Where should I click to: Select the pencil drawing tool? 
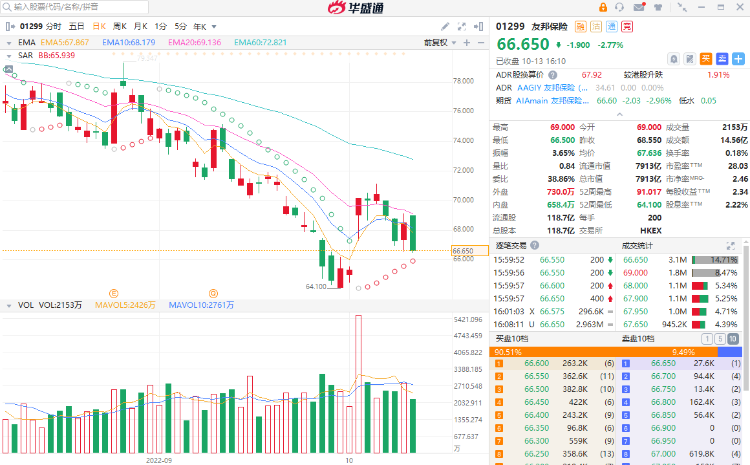[445, 26]
